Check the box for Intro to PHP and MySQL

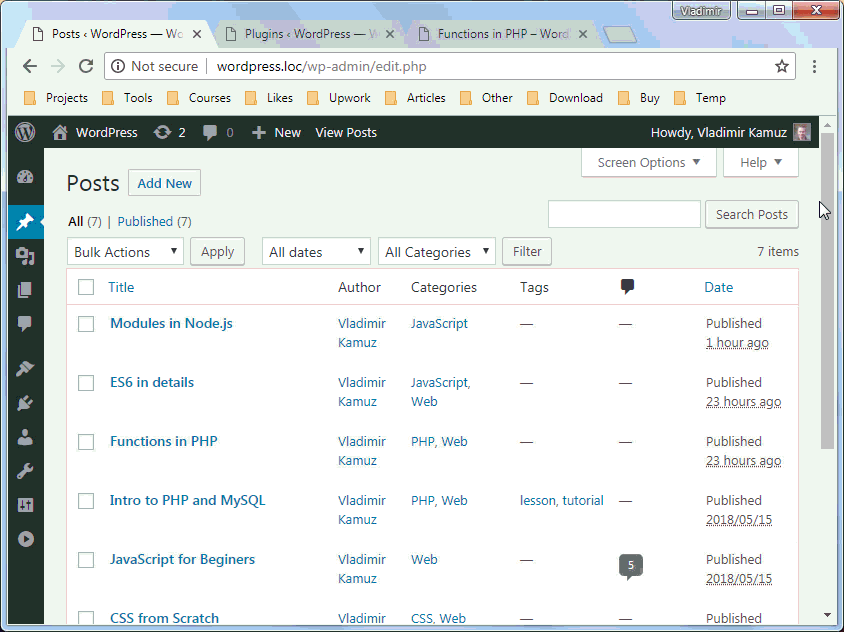point(86,501)
